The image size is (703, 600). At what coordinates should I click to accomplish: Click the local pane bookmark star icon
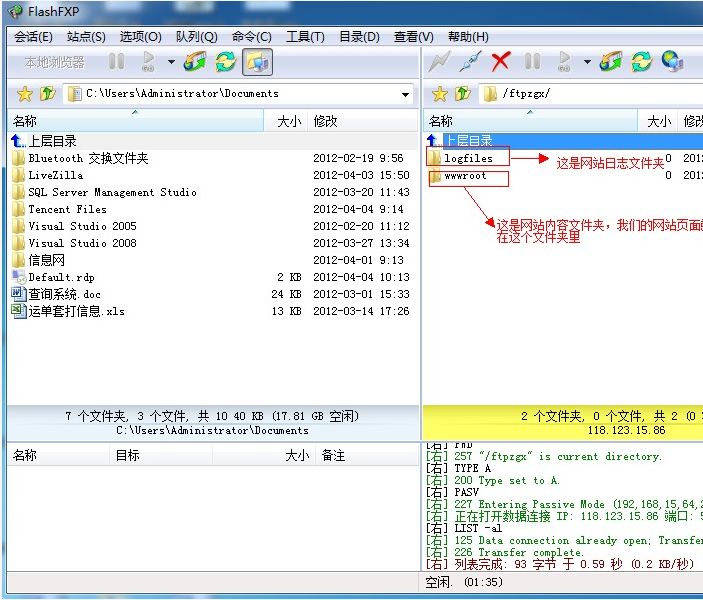click(25, 94)
